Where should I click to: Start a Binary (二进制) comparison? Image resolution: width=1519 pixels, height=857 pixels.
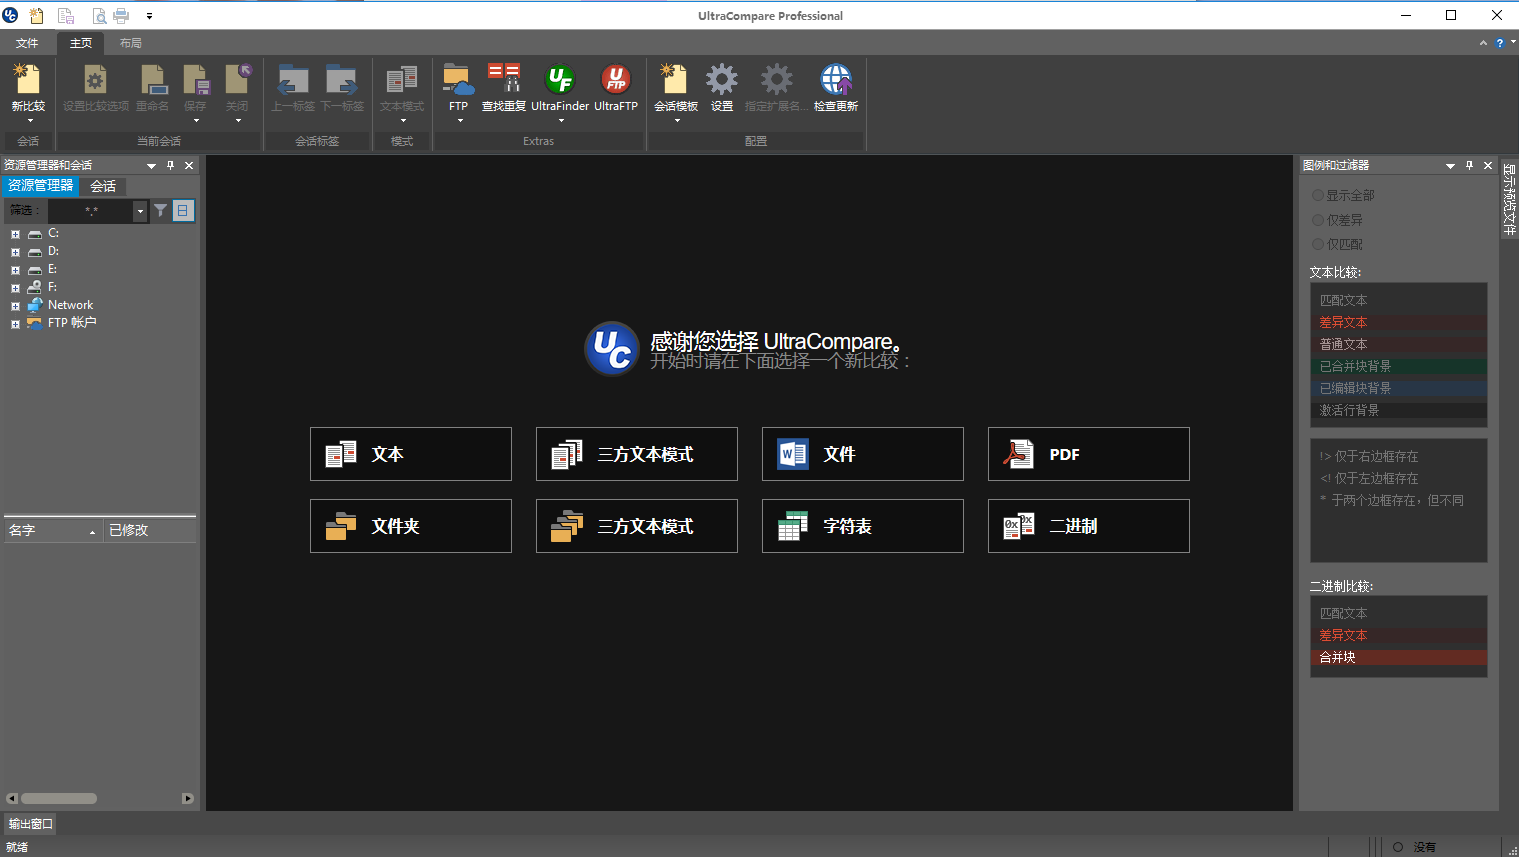click(1088, 526)
